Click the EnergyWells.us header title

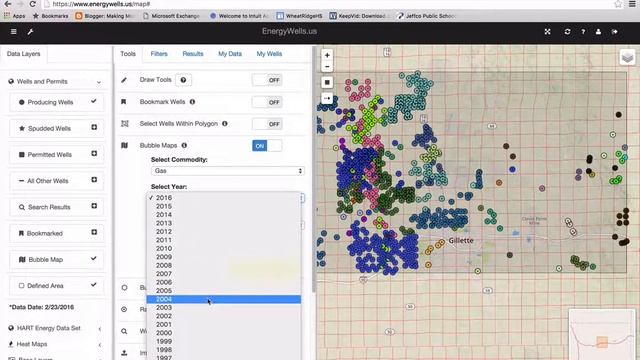click(x=289, y=31)
